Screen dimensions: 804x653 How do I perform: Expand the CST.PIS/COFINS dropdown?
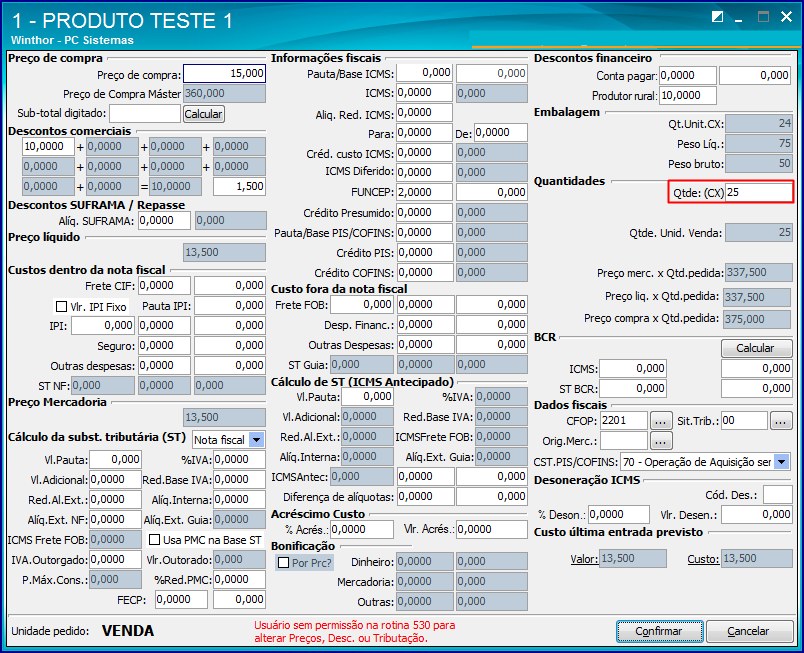tap(781, 462)
